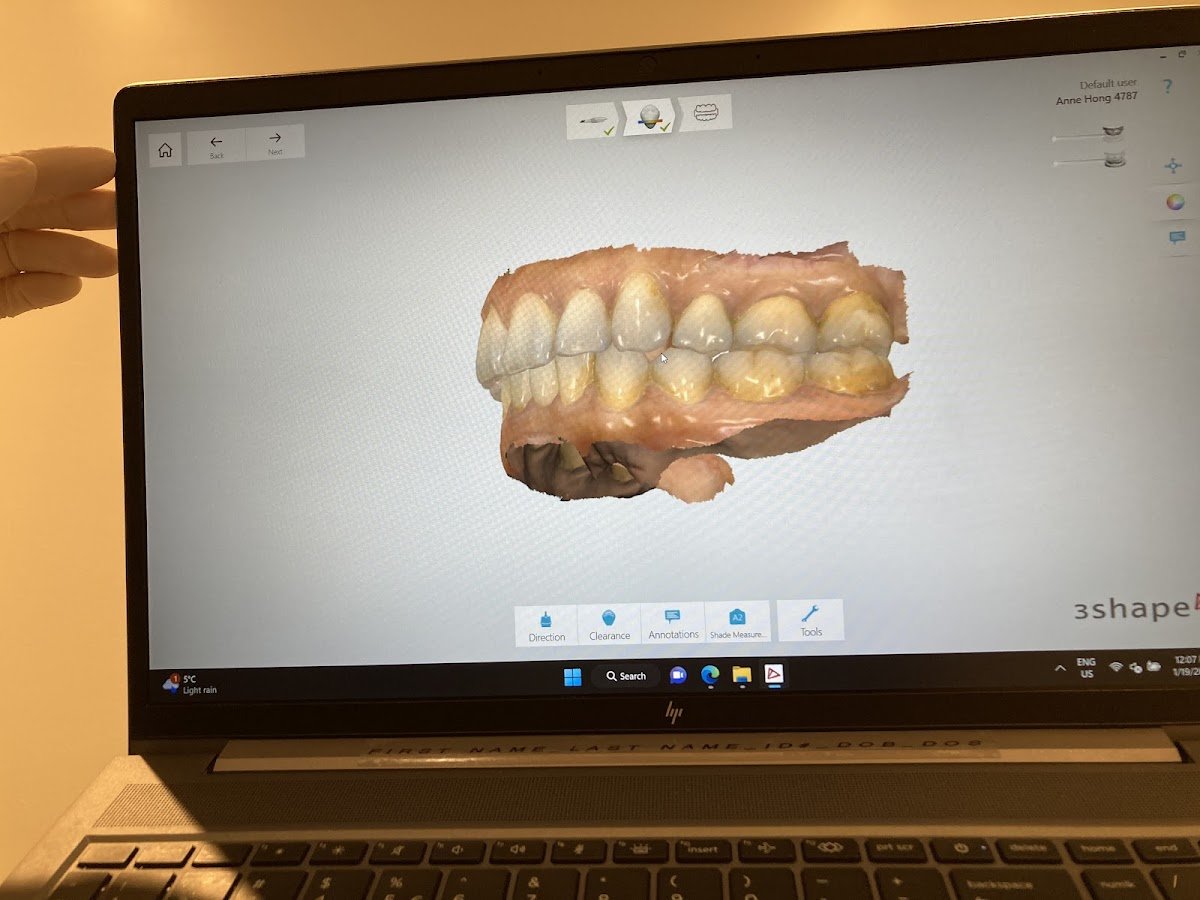The width and height of the screenshot is (1200, 900).
Task: Activate the pan/move view control
Action: click(x=1174, y=166)
